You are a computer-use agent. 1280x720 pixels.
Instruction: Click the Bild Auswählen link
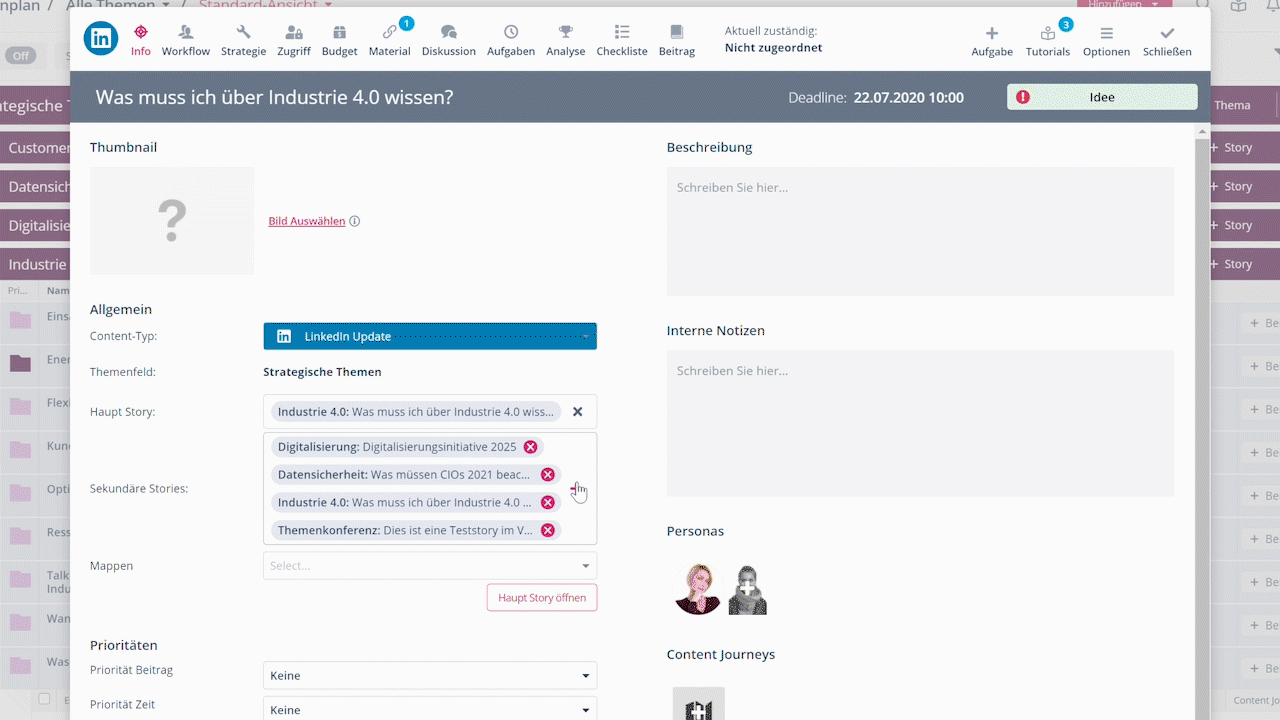tap(306, 221)
